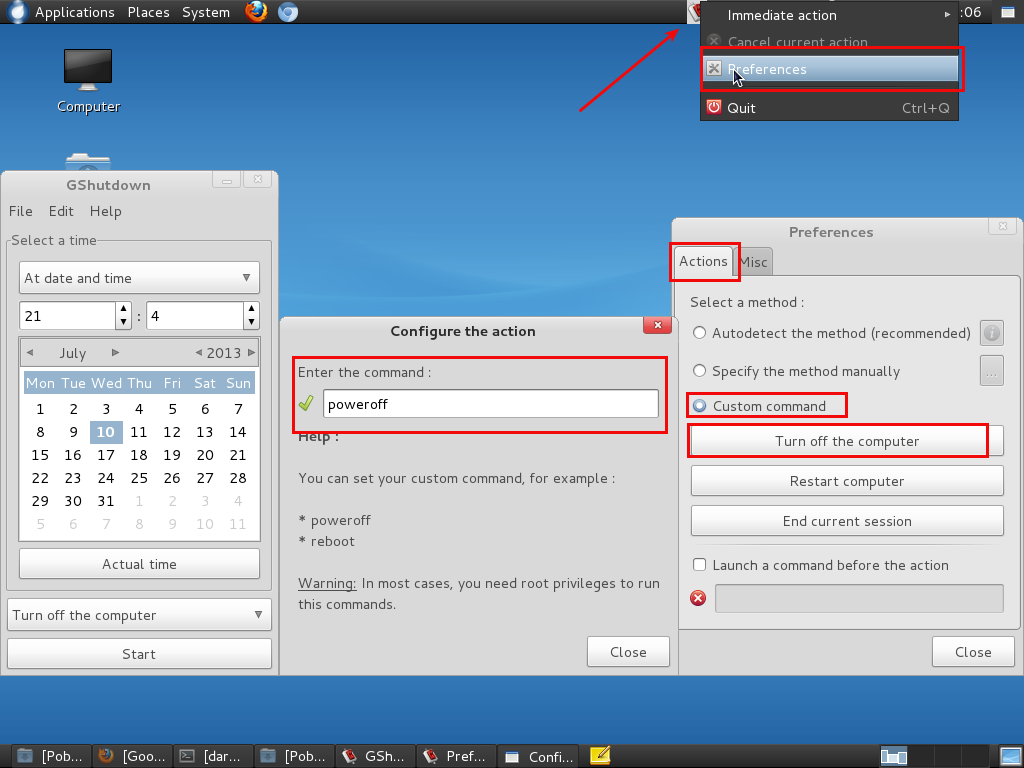Click the Restart computer button
Viewport: 1024px width, 768px height.
click(847, 481)
